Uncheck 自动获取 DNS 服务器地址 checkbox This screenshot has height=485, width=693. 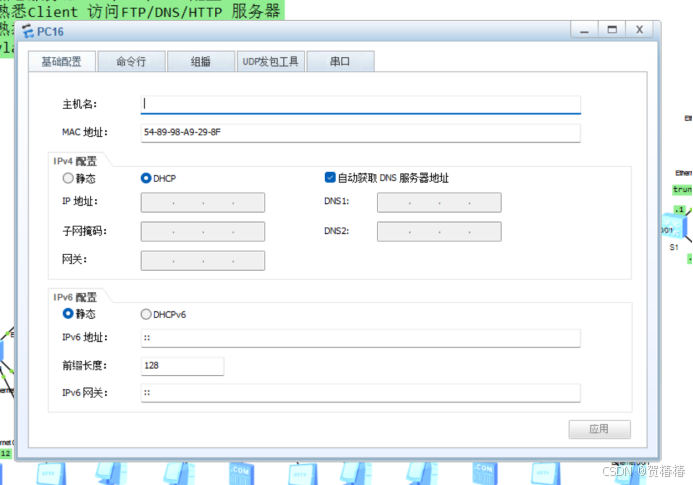pos(330,178)
